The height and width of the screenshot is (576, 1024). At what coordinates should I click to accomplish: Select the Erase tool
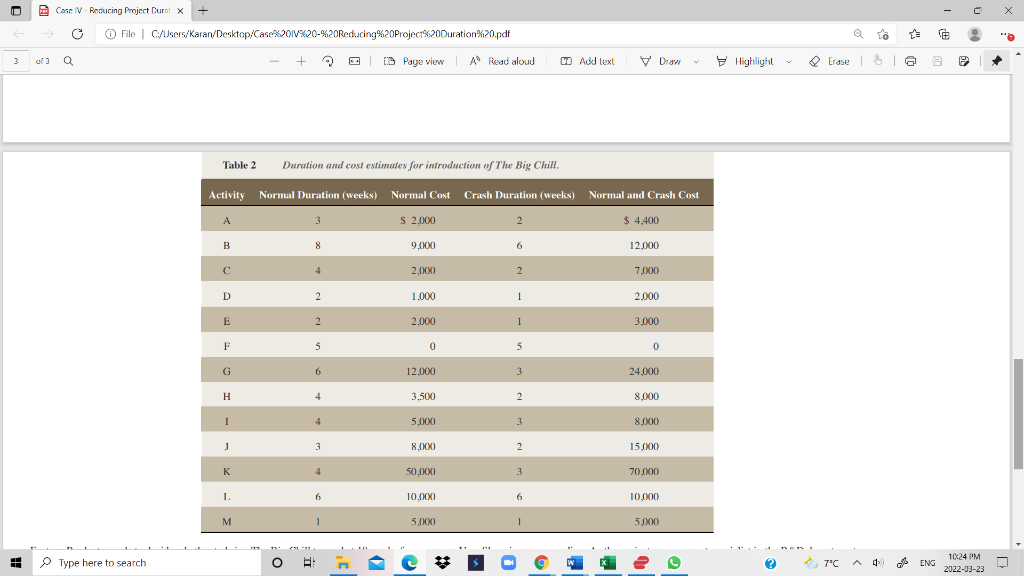(x=829, y=61)
